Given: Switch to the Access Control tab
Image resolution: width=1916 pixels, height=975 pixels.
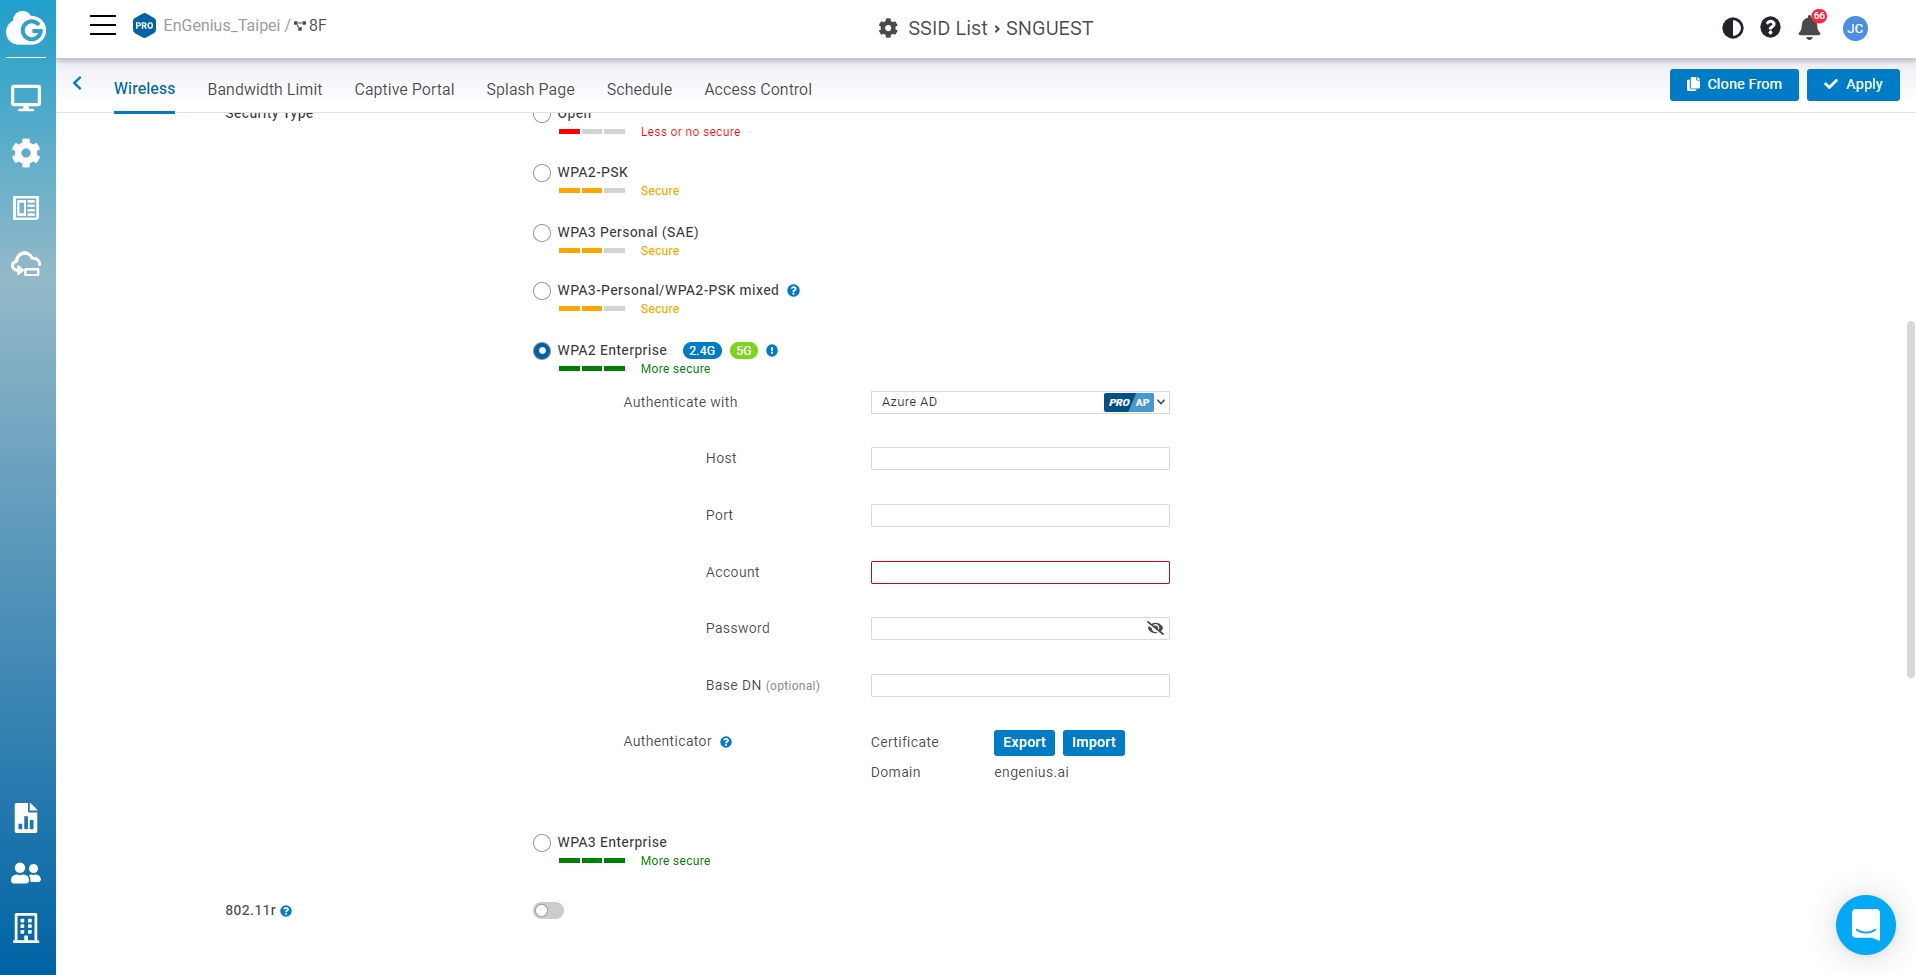Looking at the screenshot, I should (x=757, y=89).
